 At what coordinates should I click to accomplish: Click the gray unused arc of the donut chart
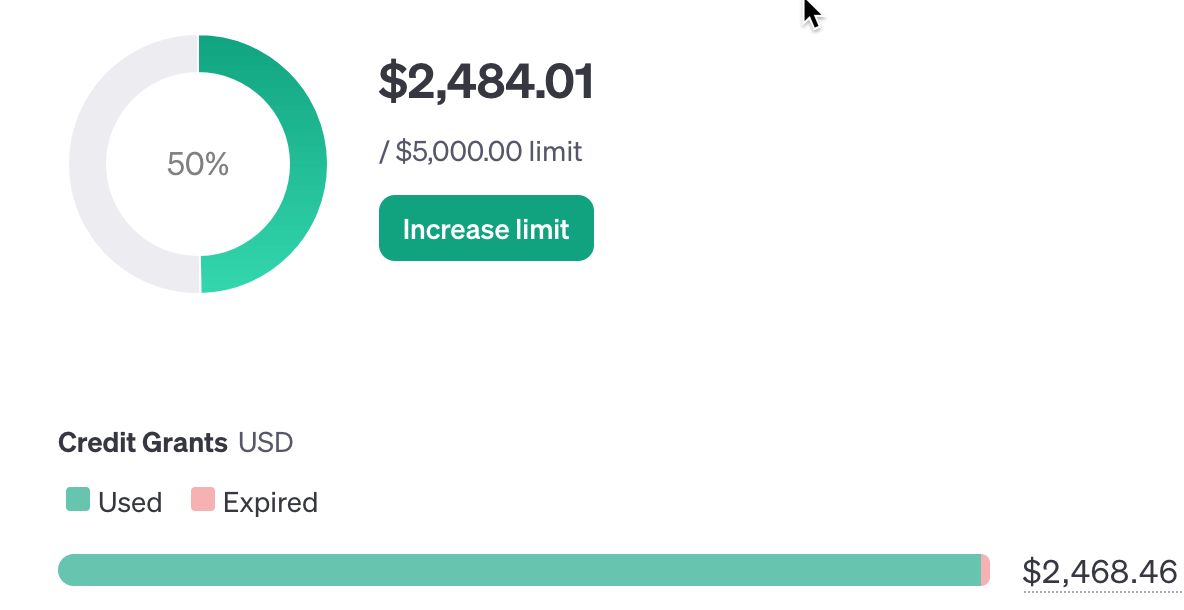tap(88, 164)
